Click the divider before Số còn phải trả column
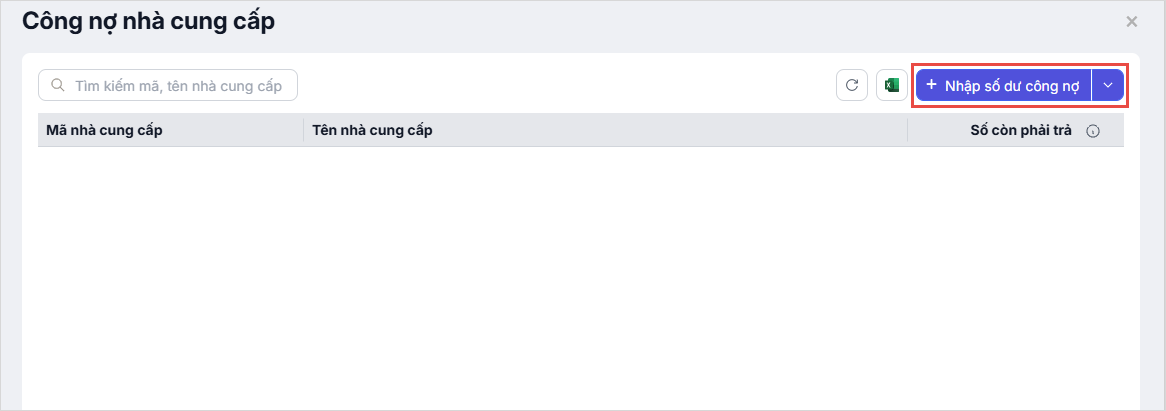 907,131
